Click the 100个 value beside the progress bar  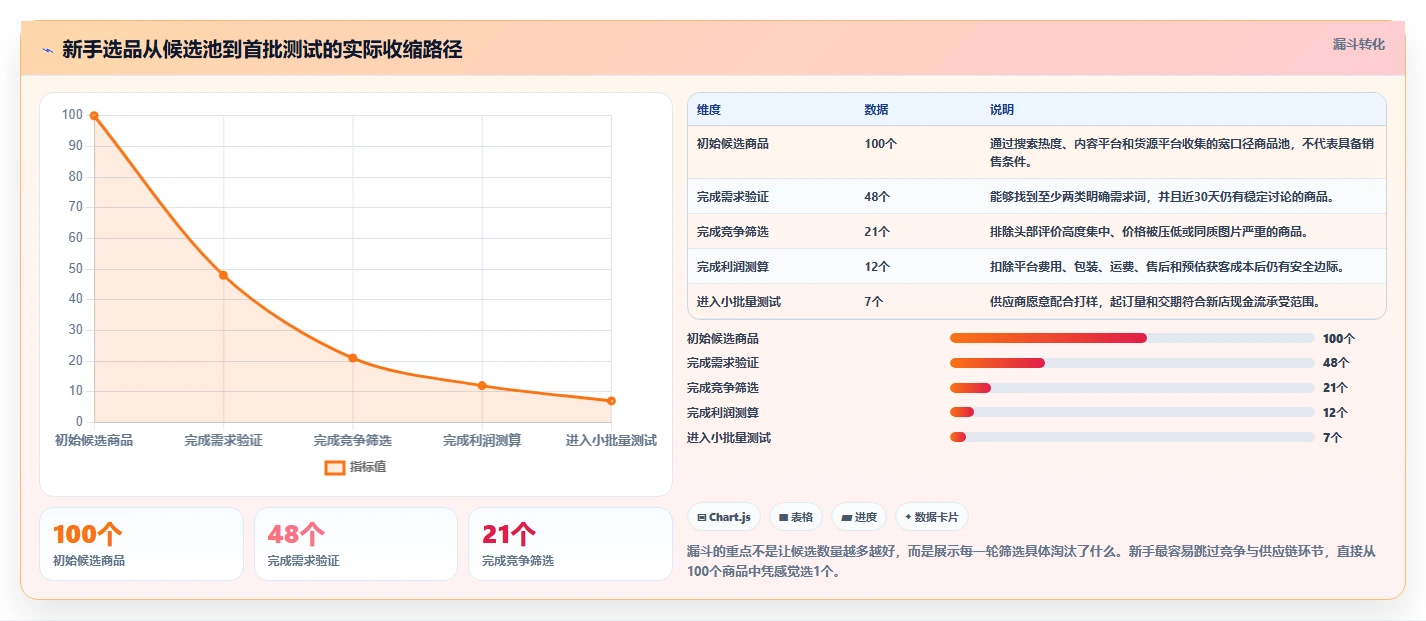[1338, 338]
